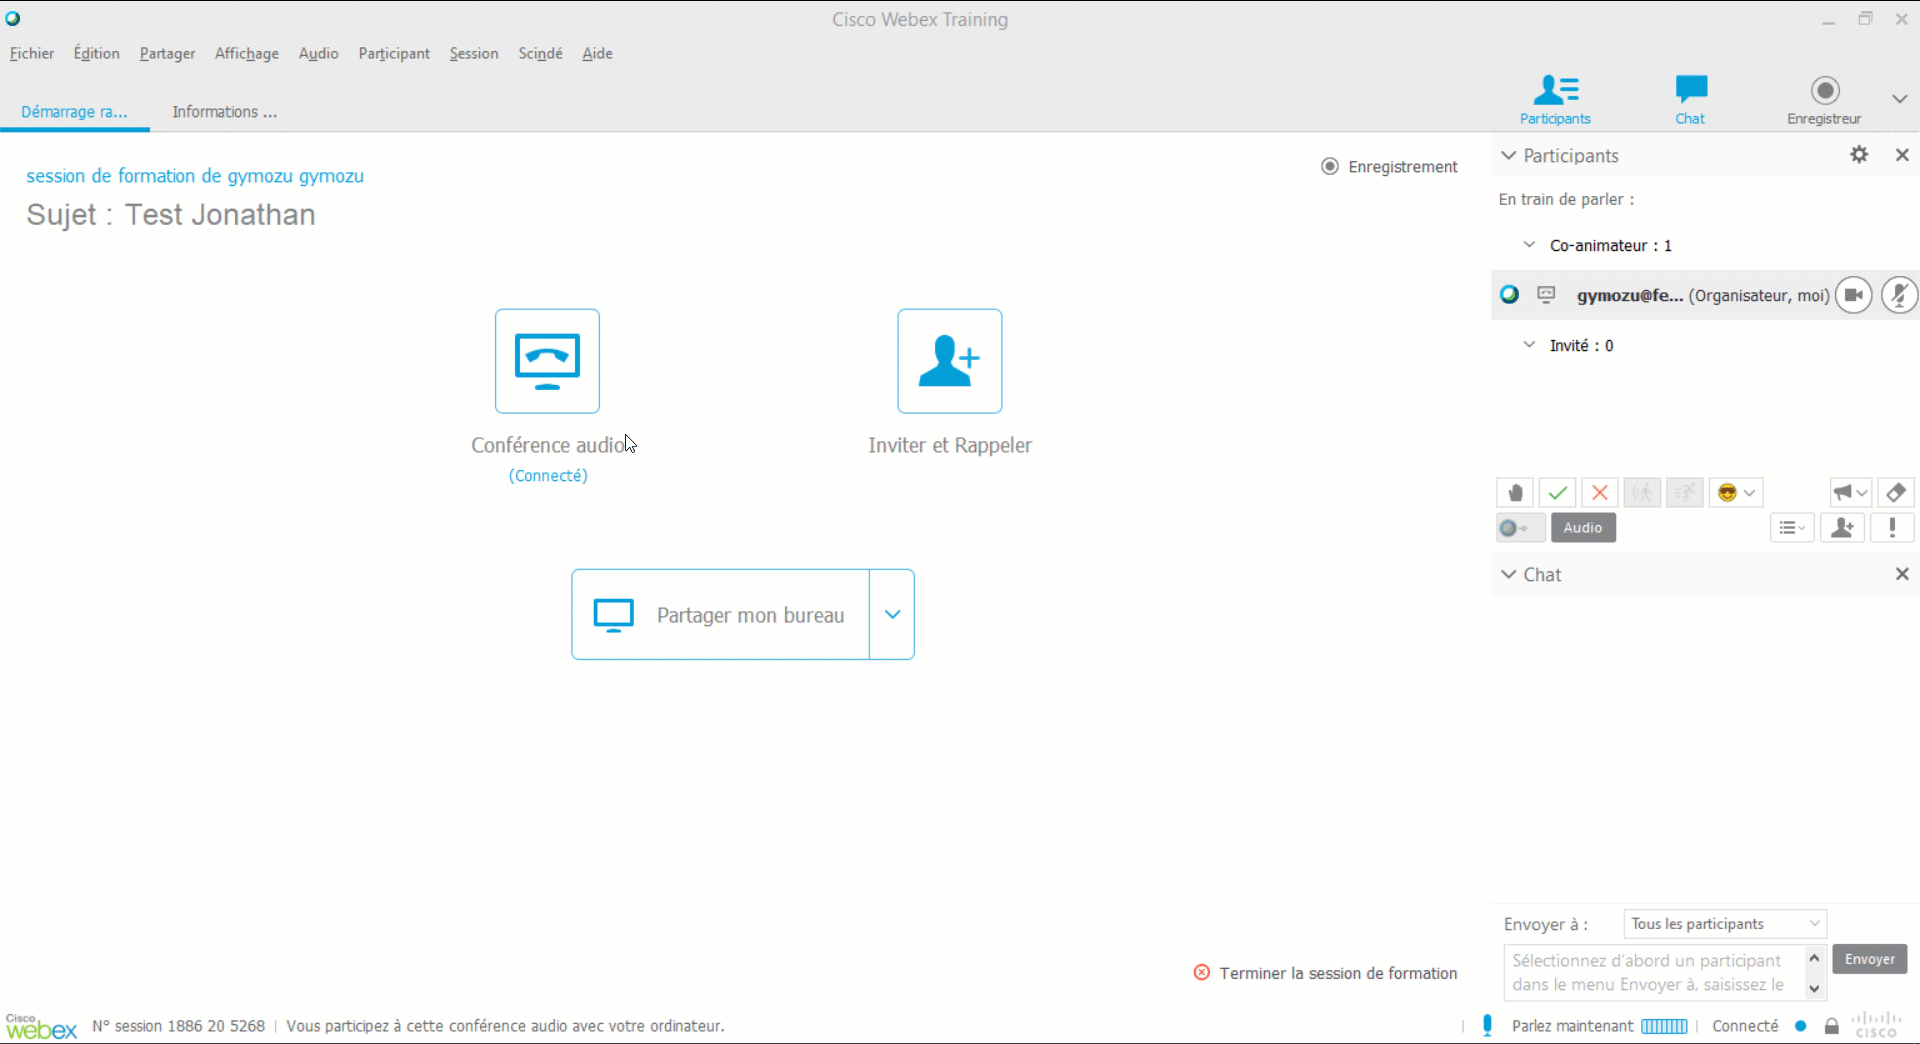
Task: Open Tous les participants recipient dropdown
Action: tap(1725, 924)
